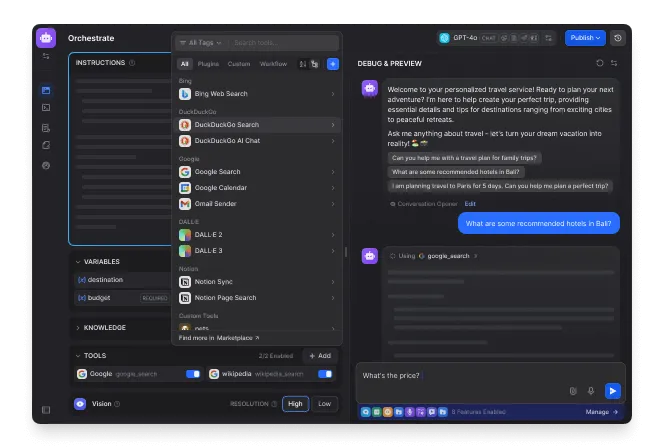Screen dimensions: 664x448
Task: Open the terminal icon in left sidebar
Action: (x=46, y=107)
